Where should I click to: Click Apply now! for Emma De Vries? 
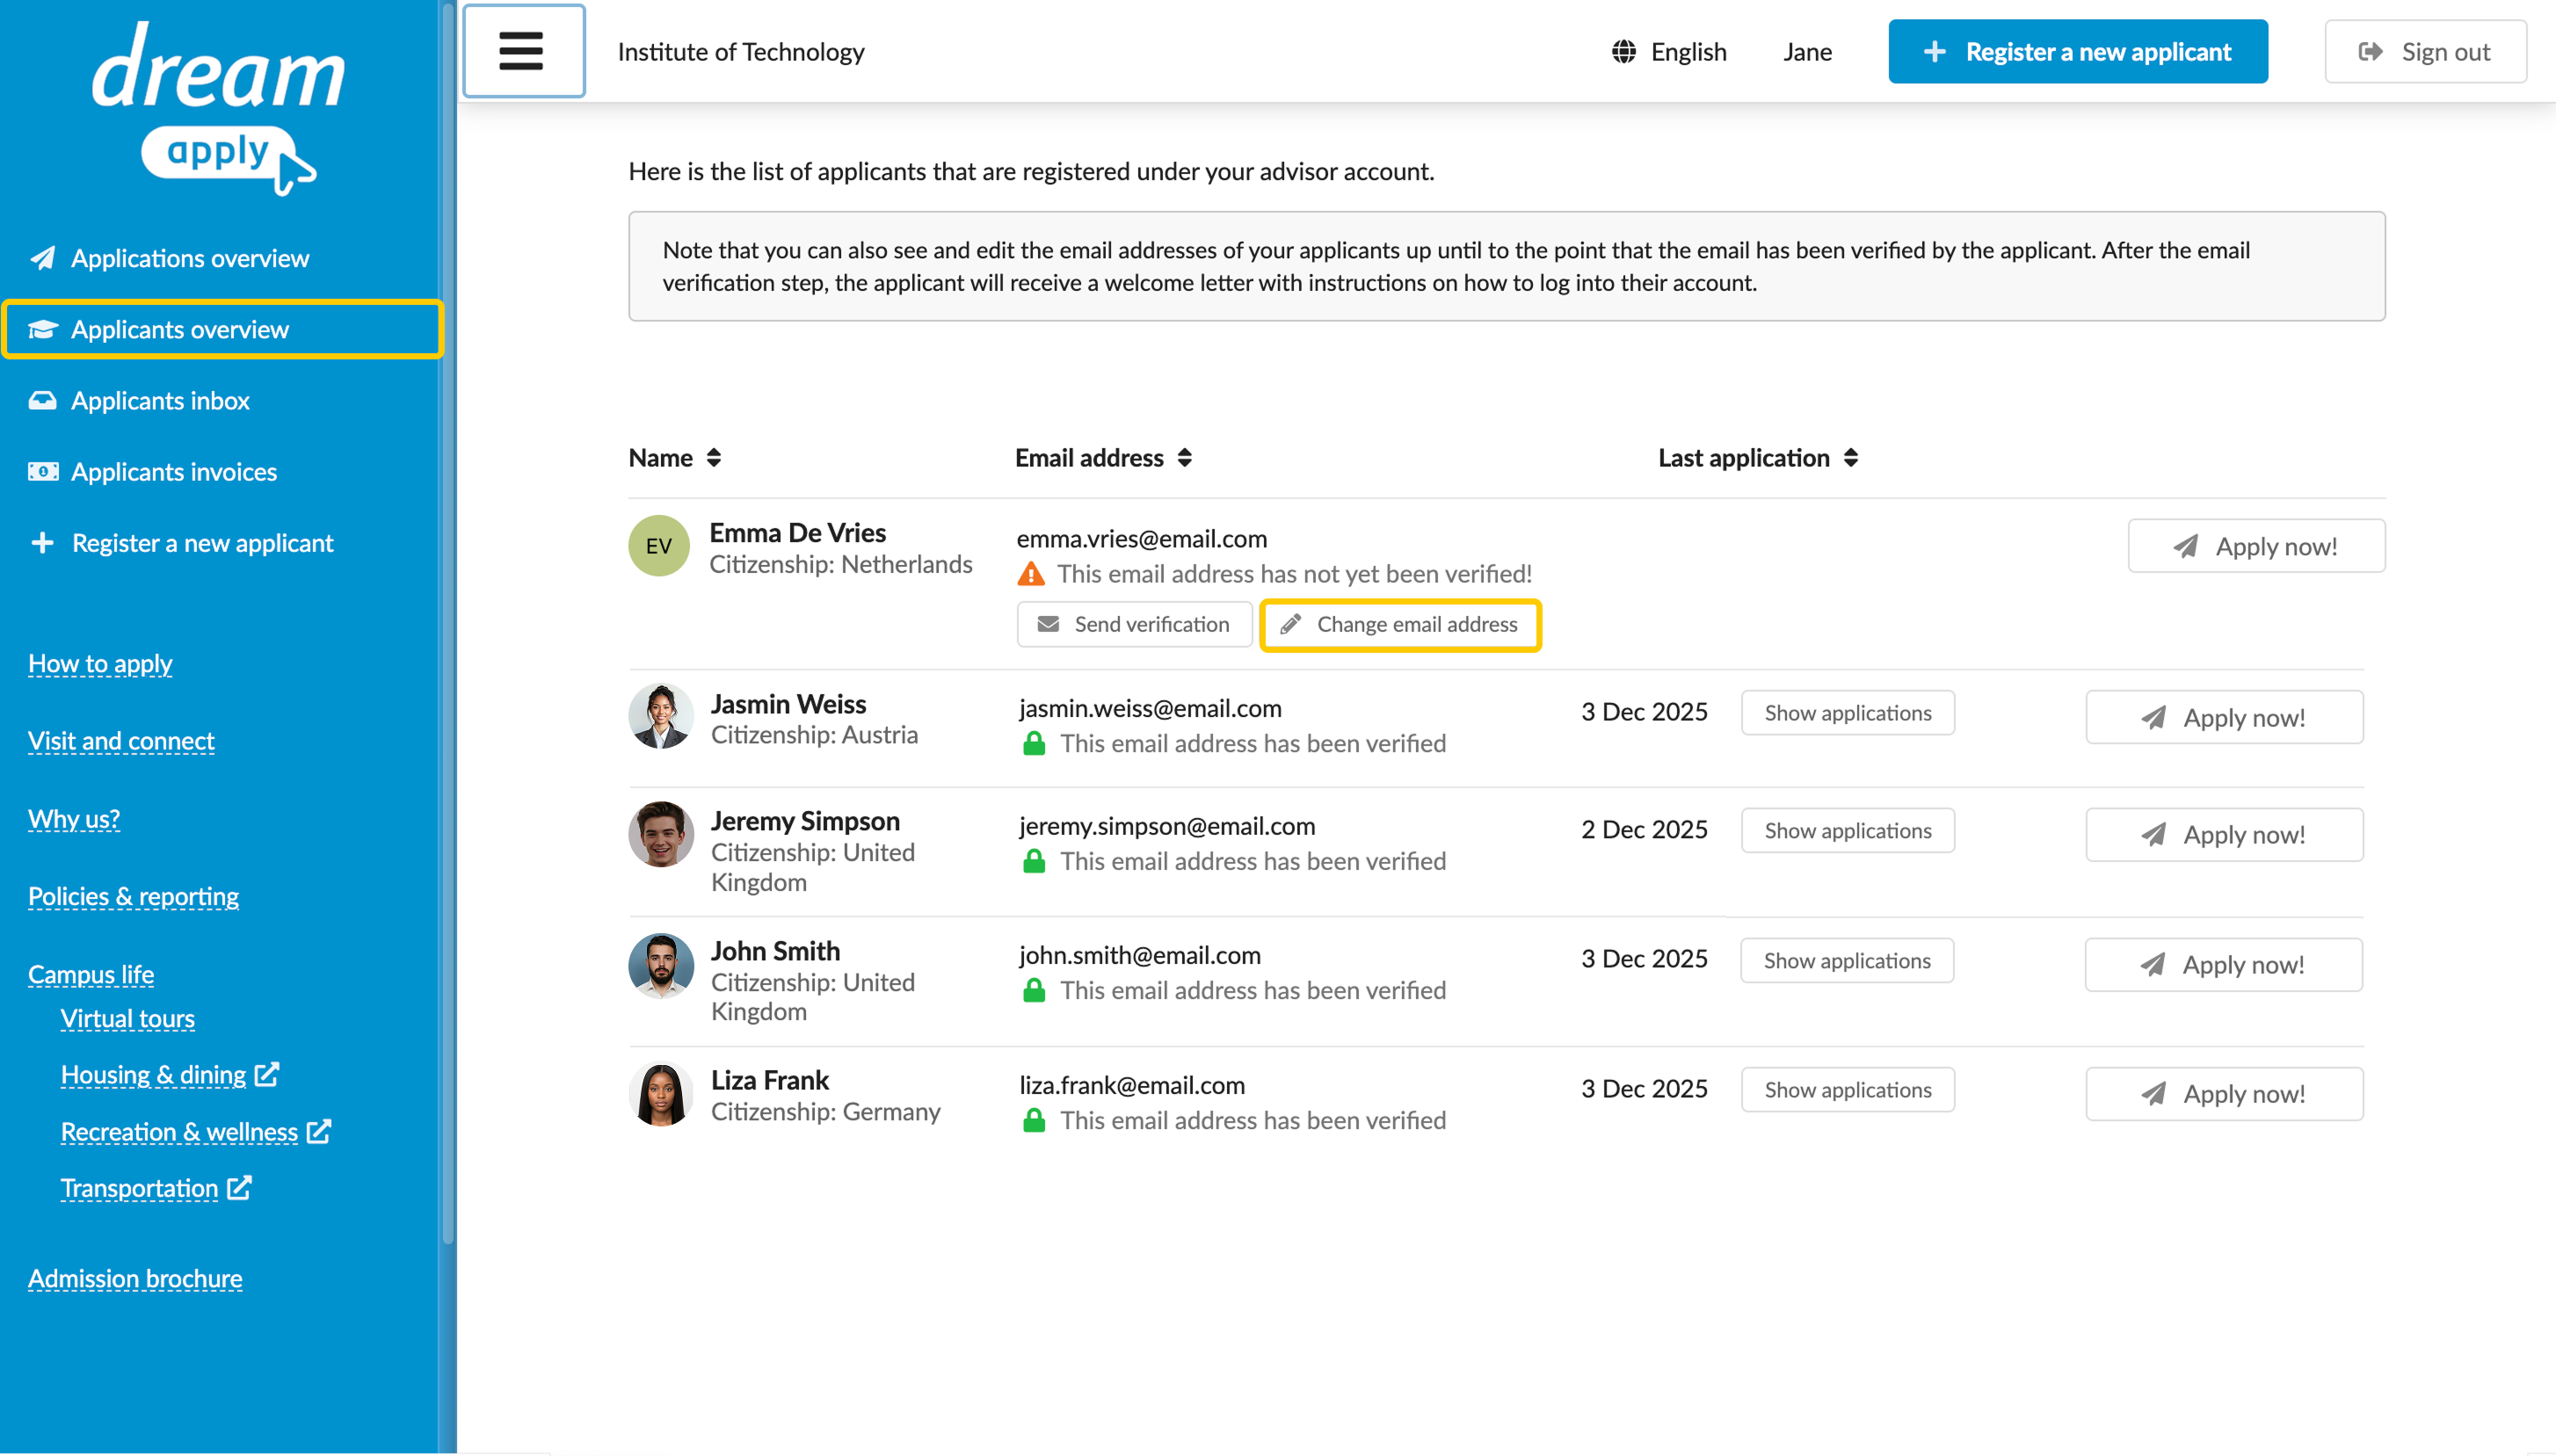[x=2256, y=546]
